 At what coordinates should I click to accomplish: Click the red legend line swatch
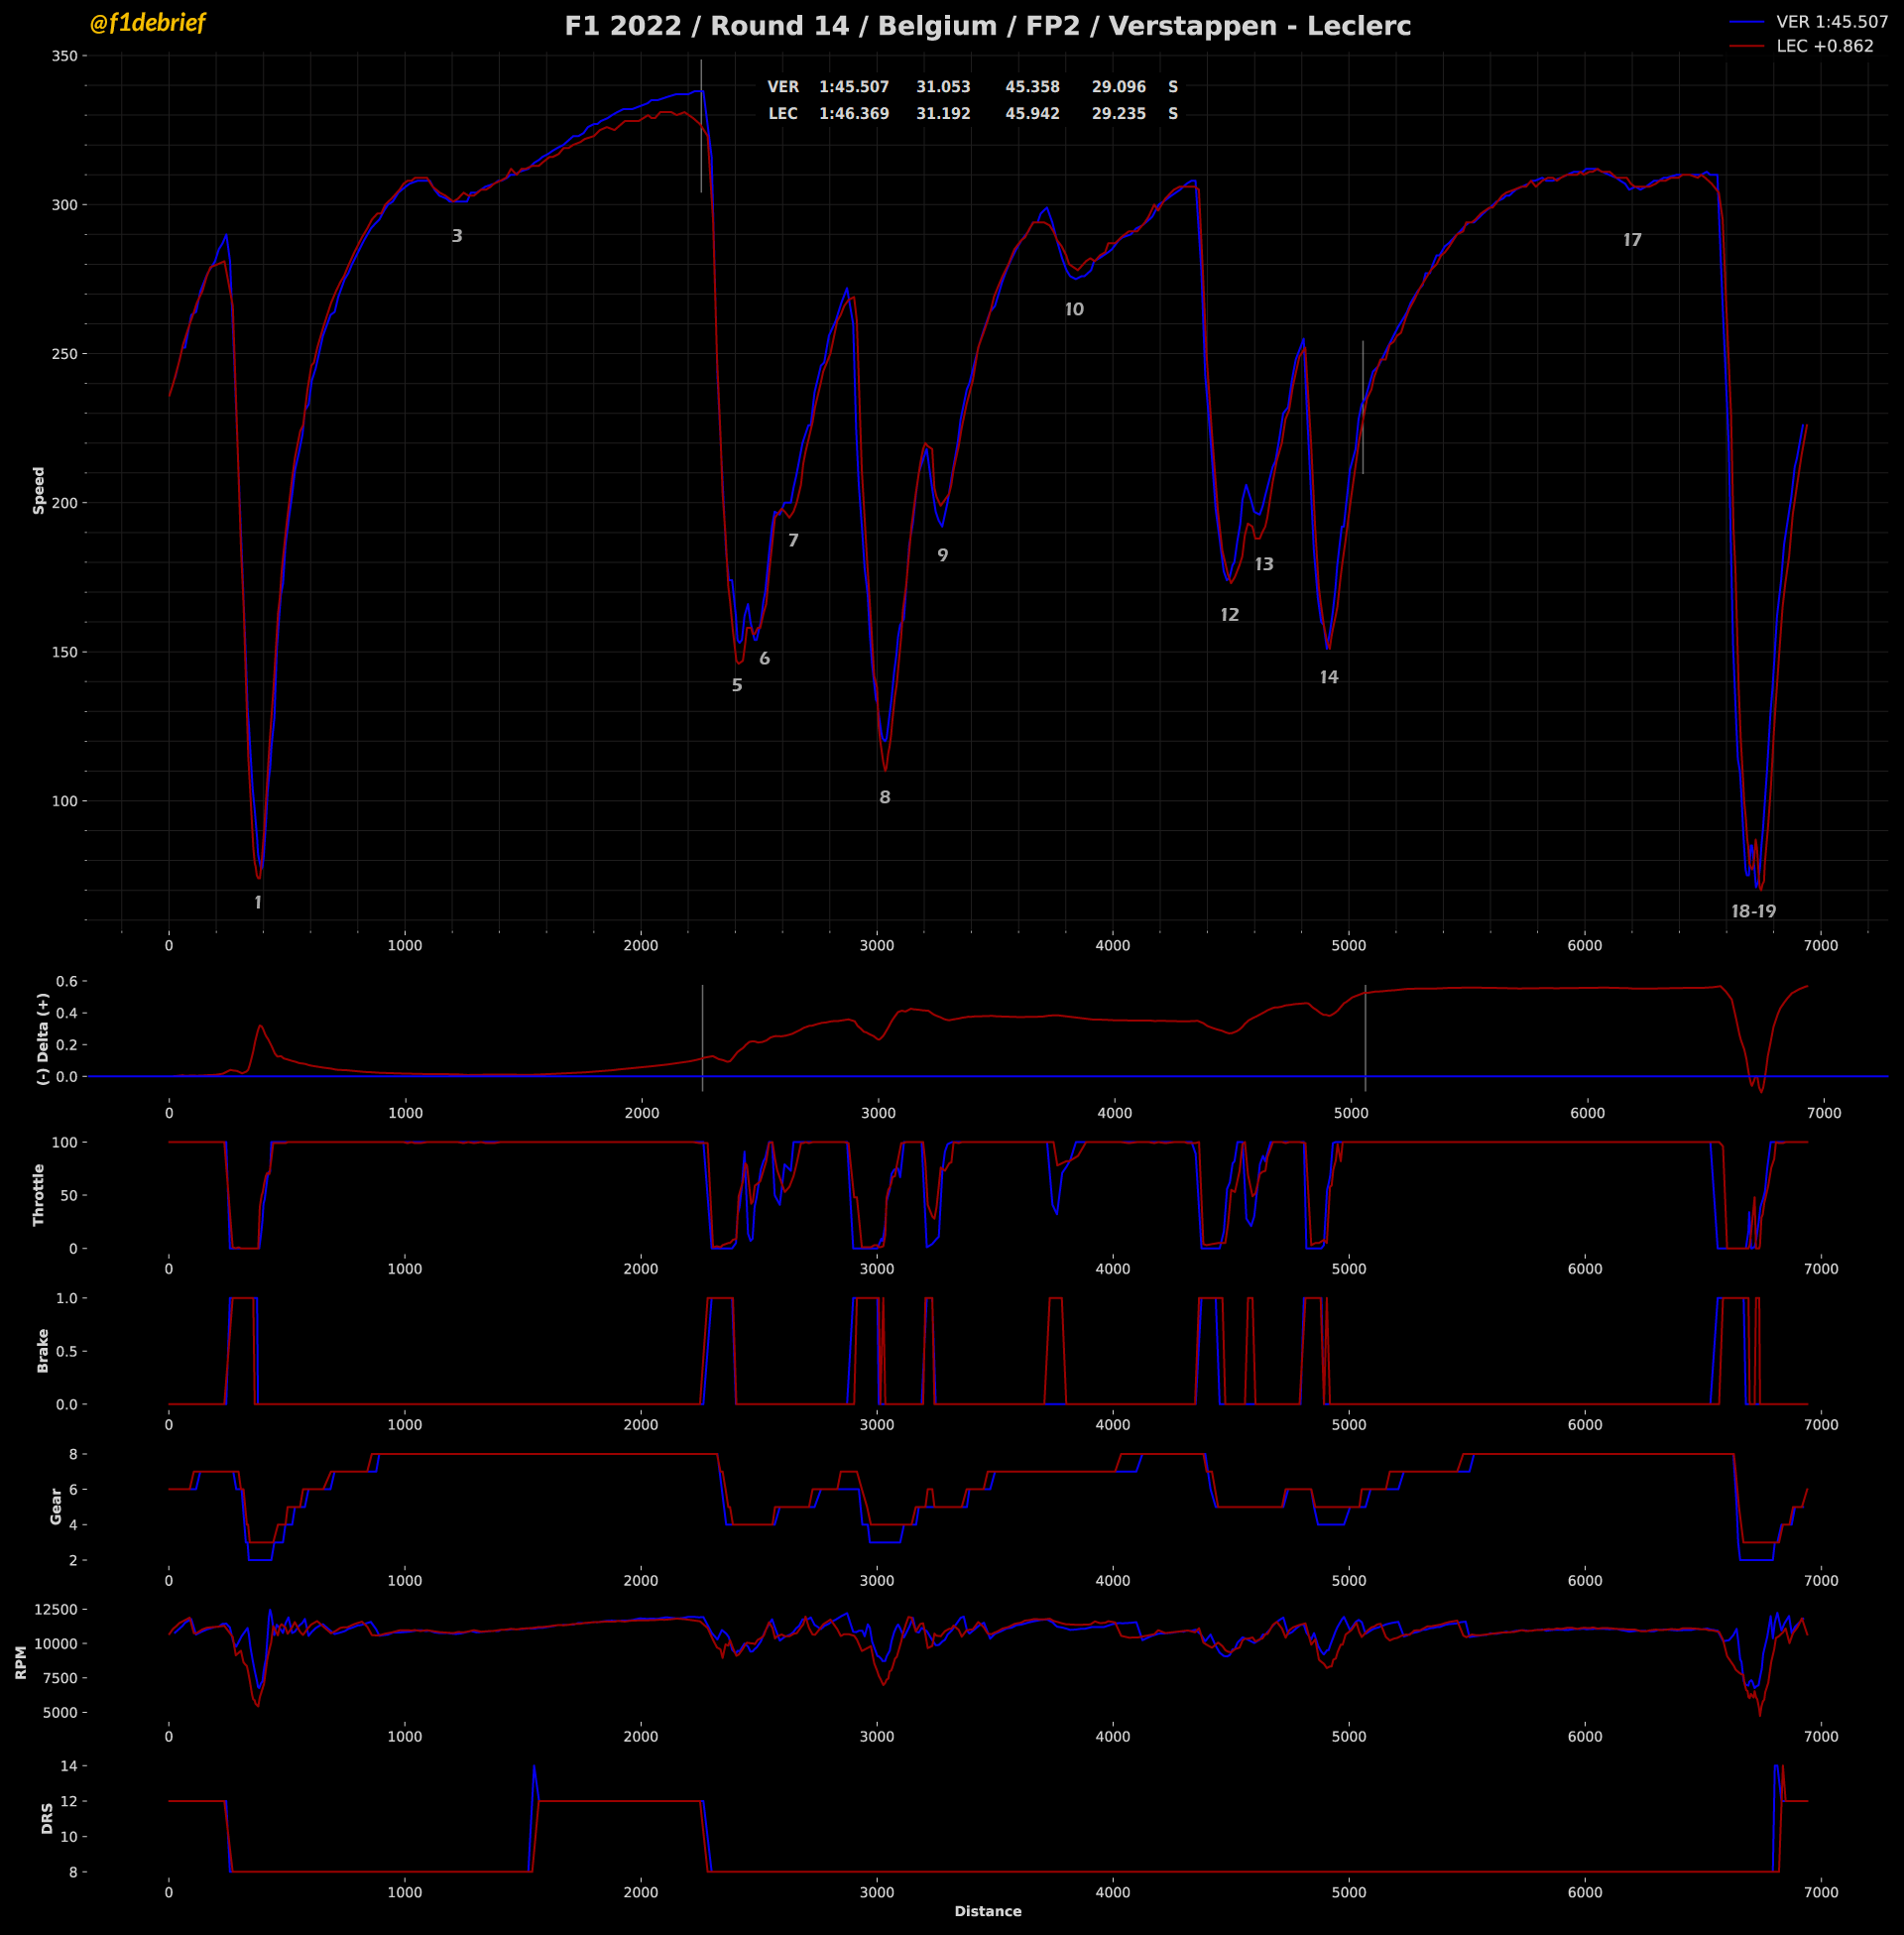(x=1746, y=46)
